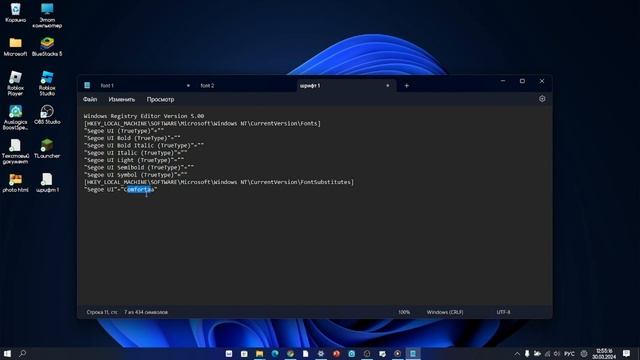Open the Текстовый документ desktop file
The width and height of the screenshot is (640, 360).
pyautogui.click(x=16, y=151)
